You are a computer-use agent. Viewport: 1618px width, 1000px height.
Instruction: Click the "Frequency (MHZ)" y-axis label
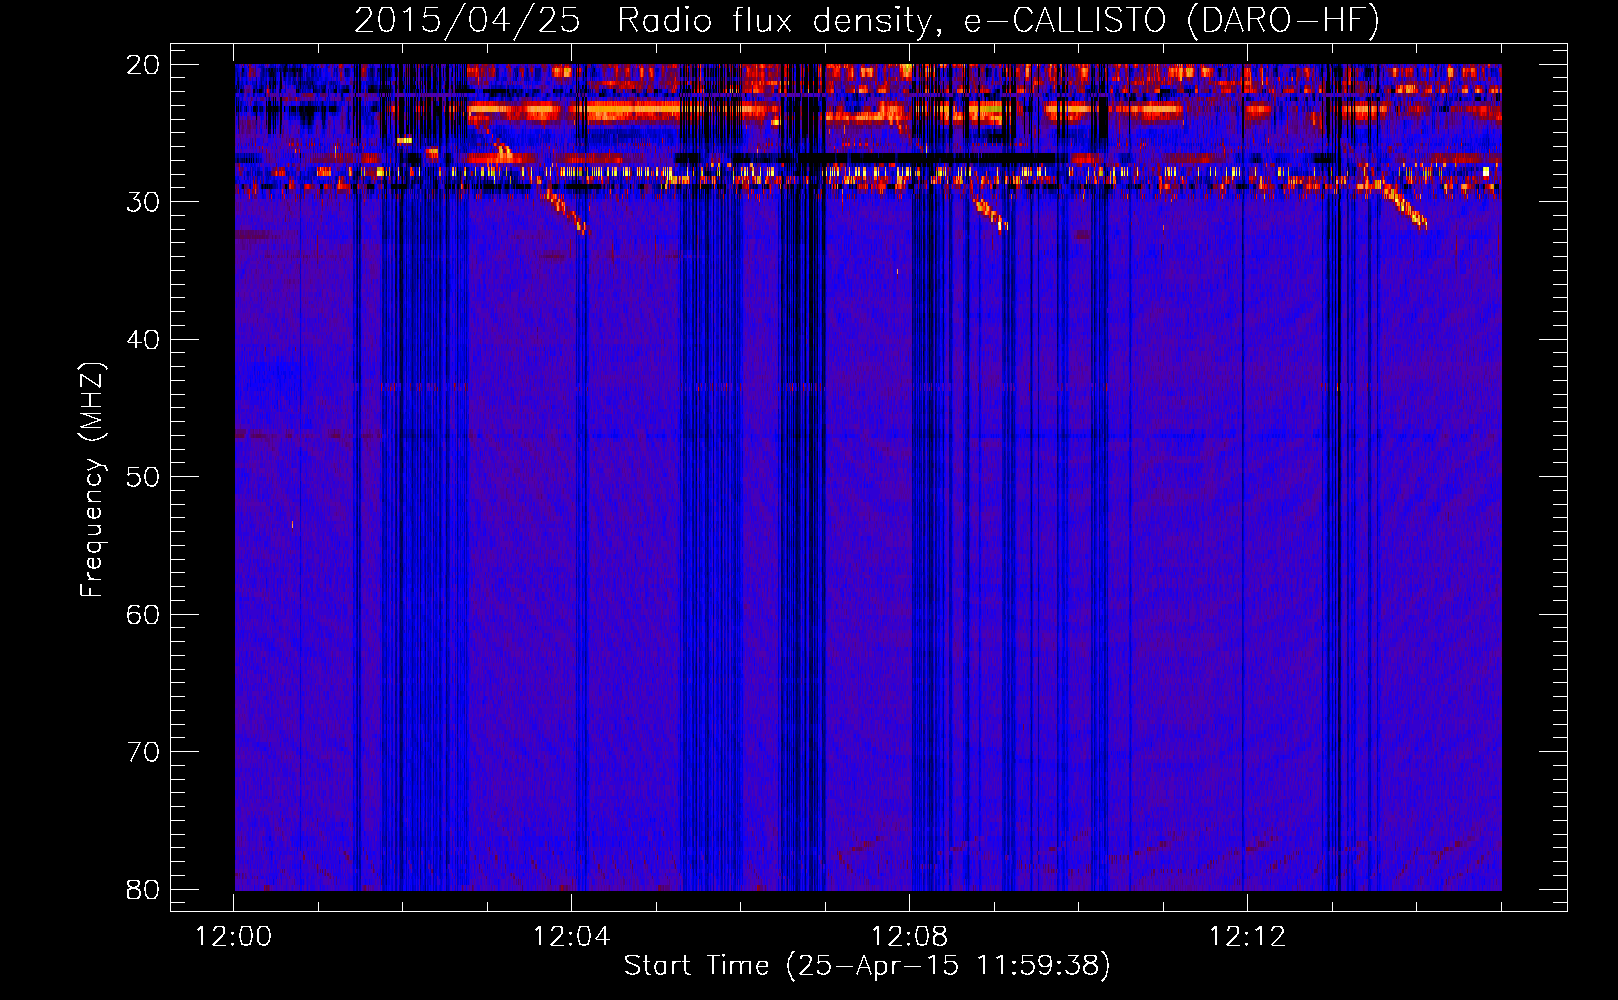[92, 480]
